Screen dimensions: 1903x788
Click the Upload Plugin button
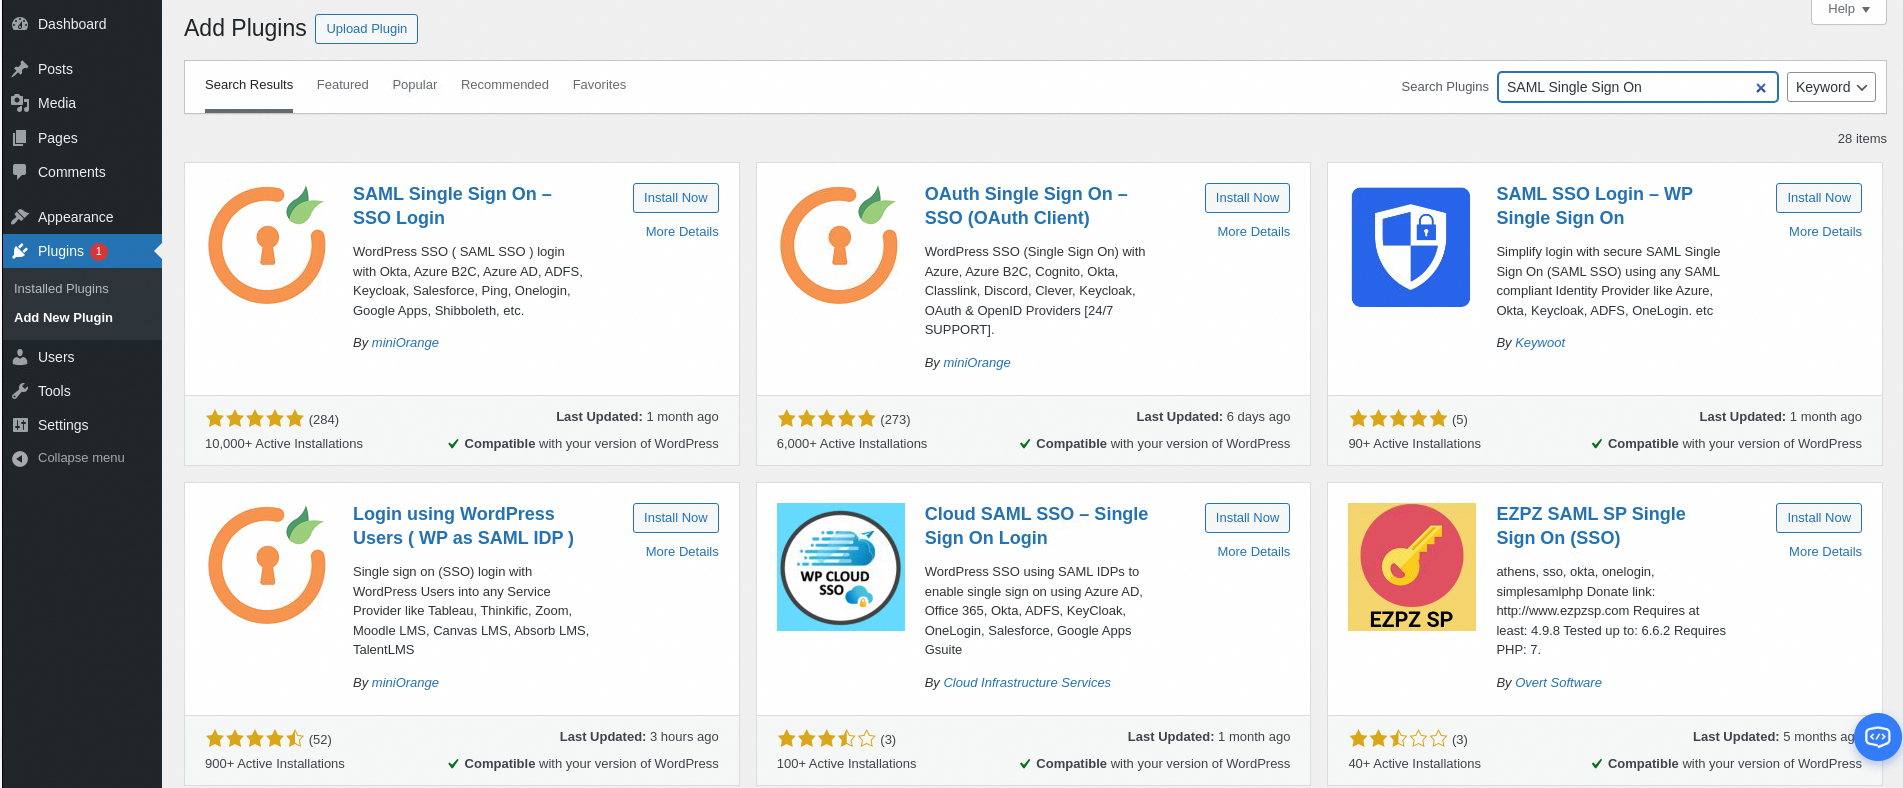(366, 29)
